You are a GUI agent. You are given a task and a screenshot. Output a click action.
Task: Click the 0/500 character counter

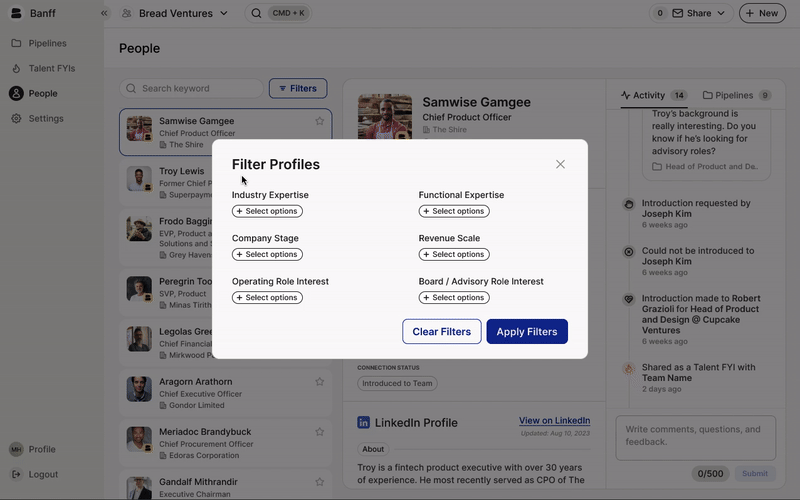pos(710,473)
